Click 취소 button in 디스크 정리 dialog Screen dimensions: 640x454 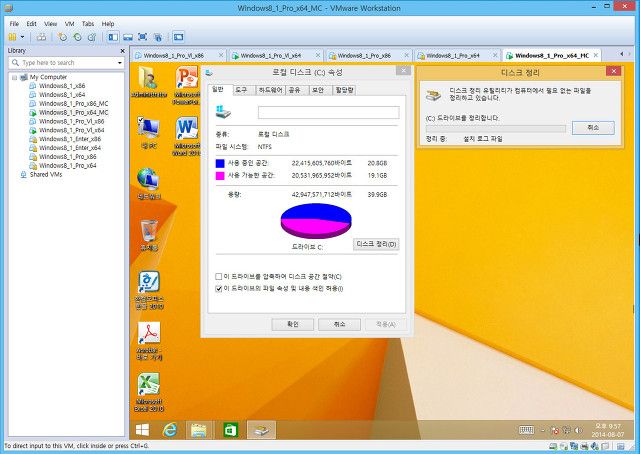pyautogui.click(x=593, y=128)
